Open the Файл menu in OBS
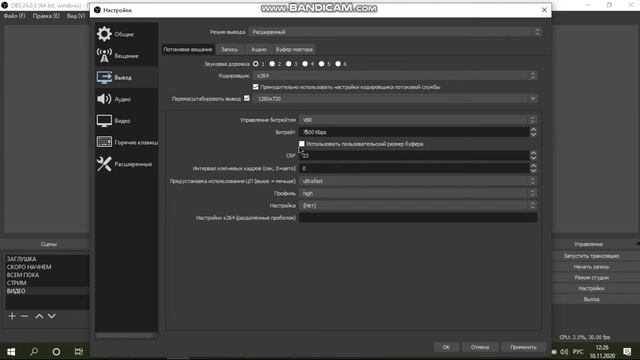The height and width of the screenshot is (360, 640). 14,16
